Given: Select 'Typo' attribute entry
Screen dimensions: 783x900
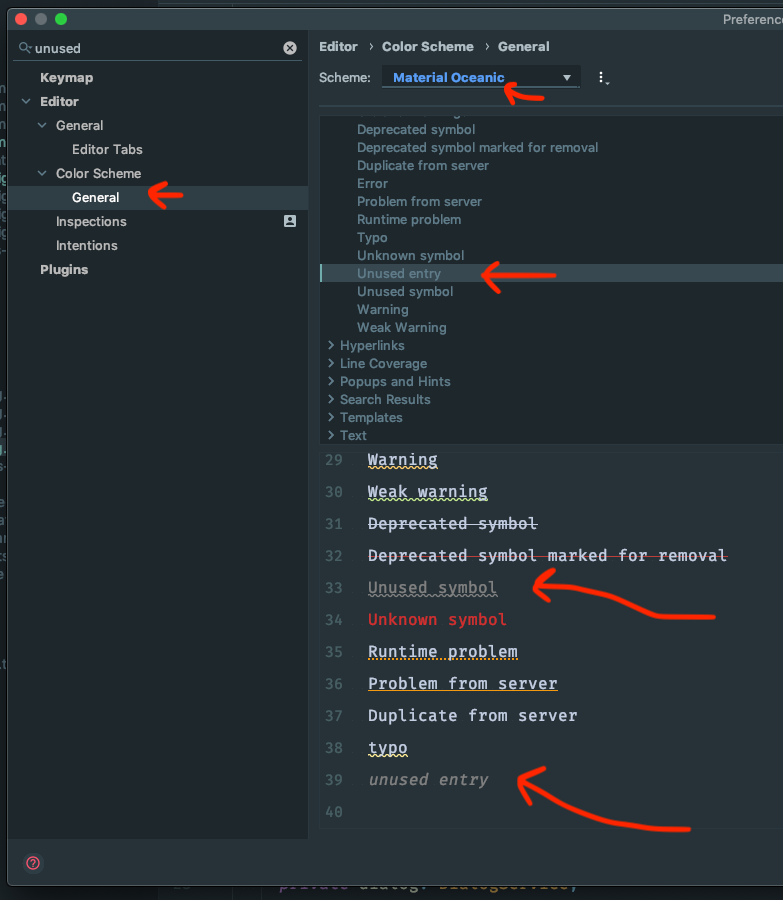Looking at the screenshot, I should [x=372, y=238].
